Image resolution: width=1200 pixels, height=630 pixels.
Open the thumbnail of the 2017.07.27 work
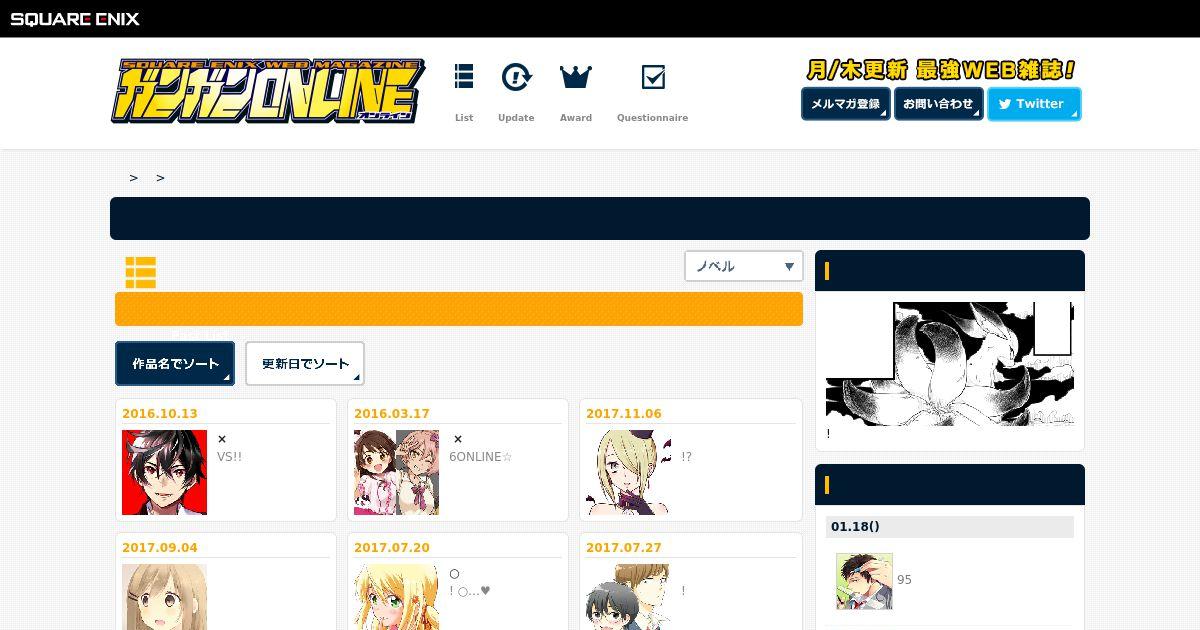(628, 597)
